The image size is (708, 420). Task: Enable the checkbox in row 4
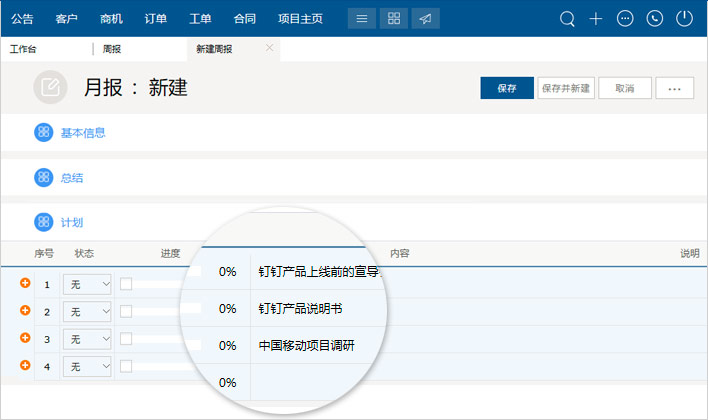pyautogui.click(x=126, y=367)
